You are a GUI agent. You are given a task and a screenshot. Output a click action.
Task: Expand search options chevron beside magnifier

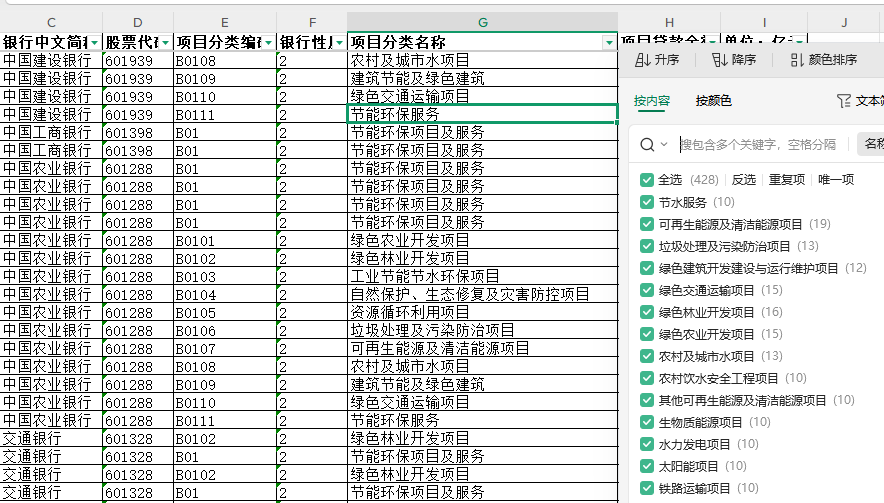point(664,144)
